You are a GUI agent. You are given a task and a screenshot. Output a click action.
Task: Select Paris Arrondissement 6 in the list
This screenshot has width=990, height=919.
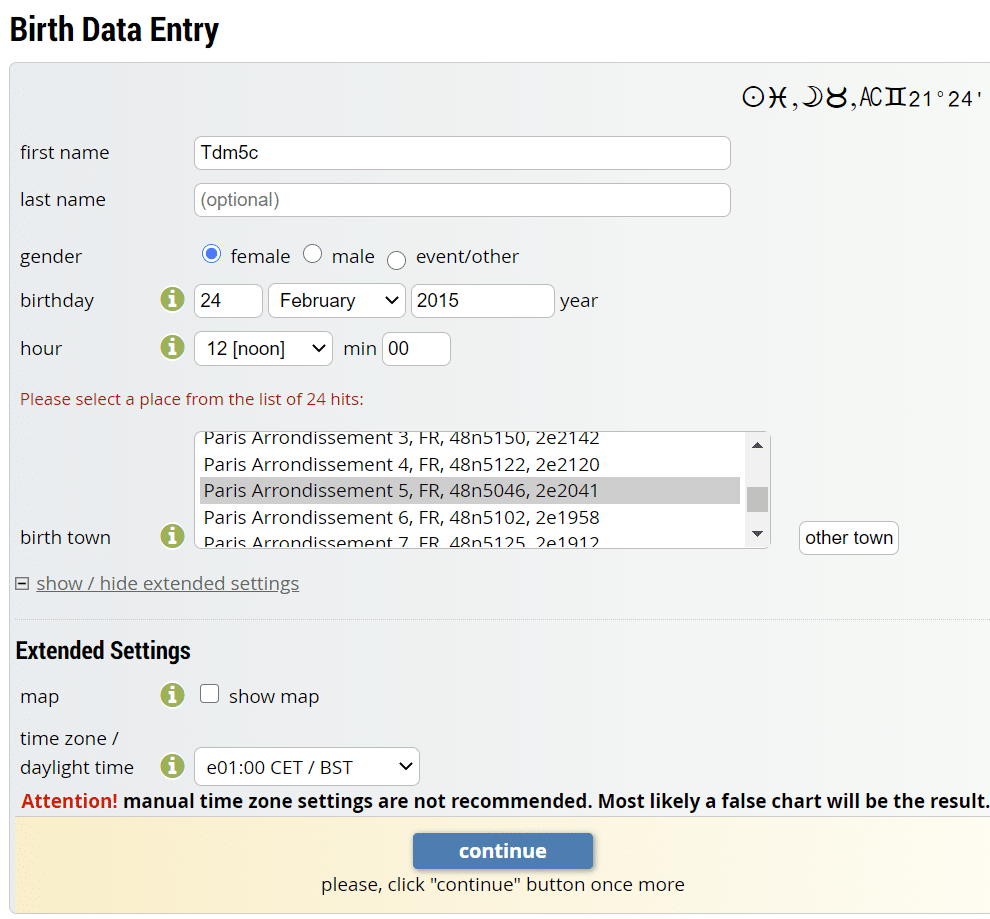[x=470, y=518]
